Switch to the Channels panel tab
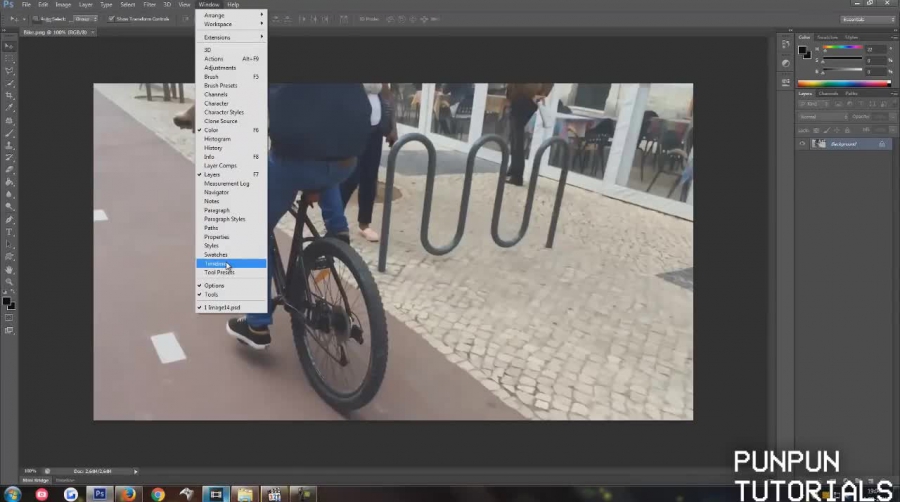Image resolution: width=900 pixels, height=502 pixels. (x=829, y=93)
